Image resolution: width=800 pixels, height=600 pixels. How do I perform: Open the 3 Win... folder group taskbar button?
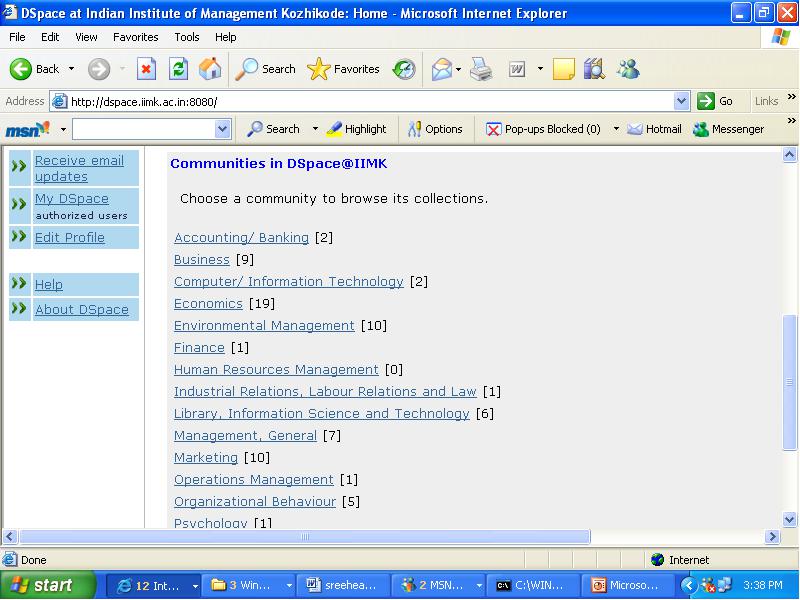[x=248, y=585]
